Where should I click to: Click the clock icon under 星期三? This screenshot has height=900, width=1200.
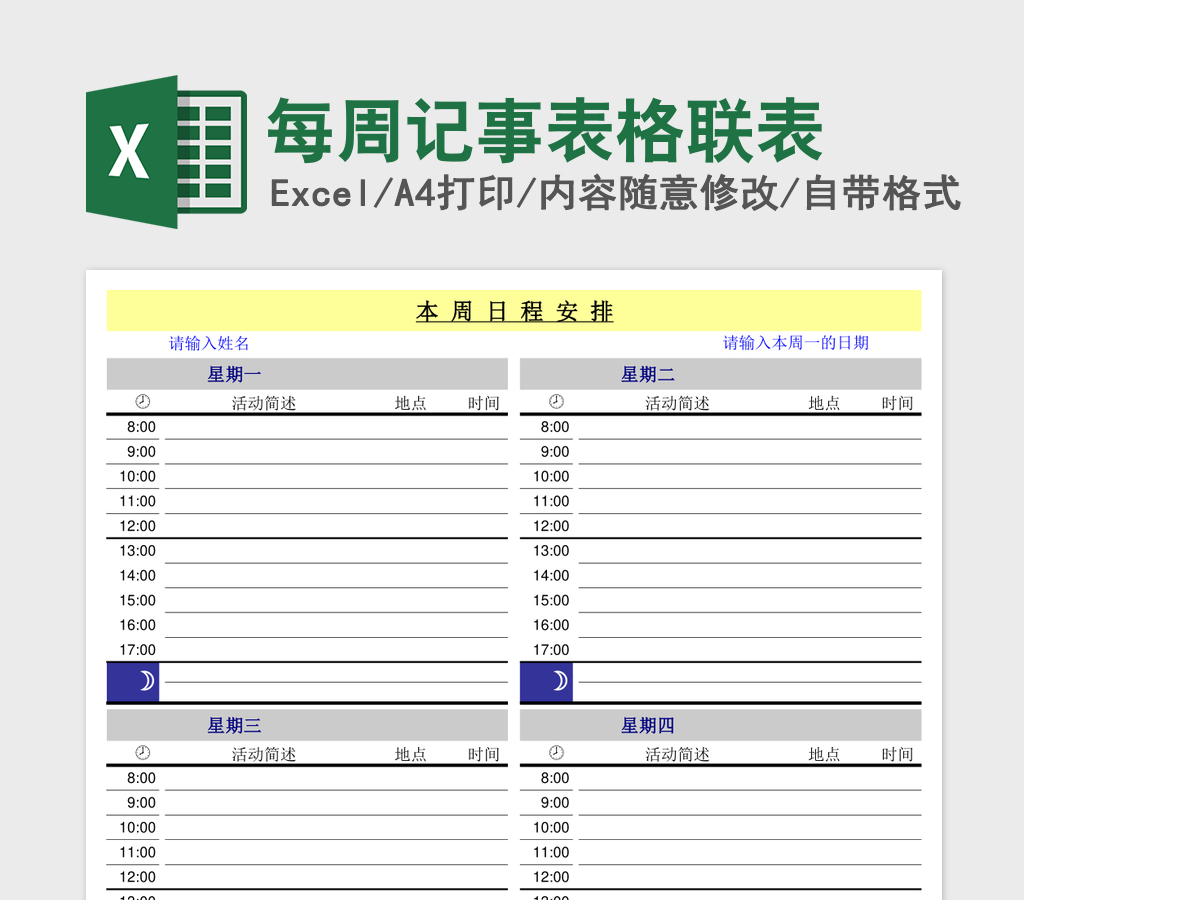pyautogui.click(x=143, y=753)
